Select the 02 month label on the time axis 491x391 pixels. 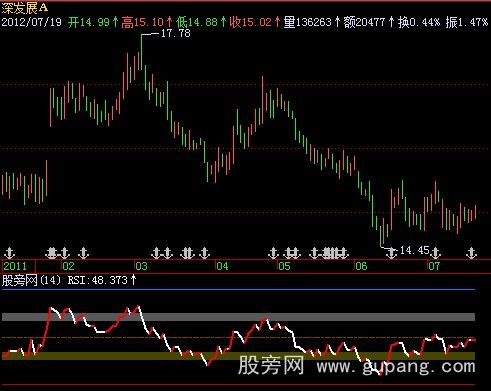point(69,266)
